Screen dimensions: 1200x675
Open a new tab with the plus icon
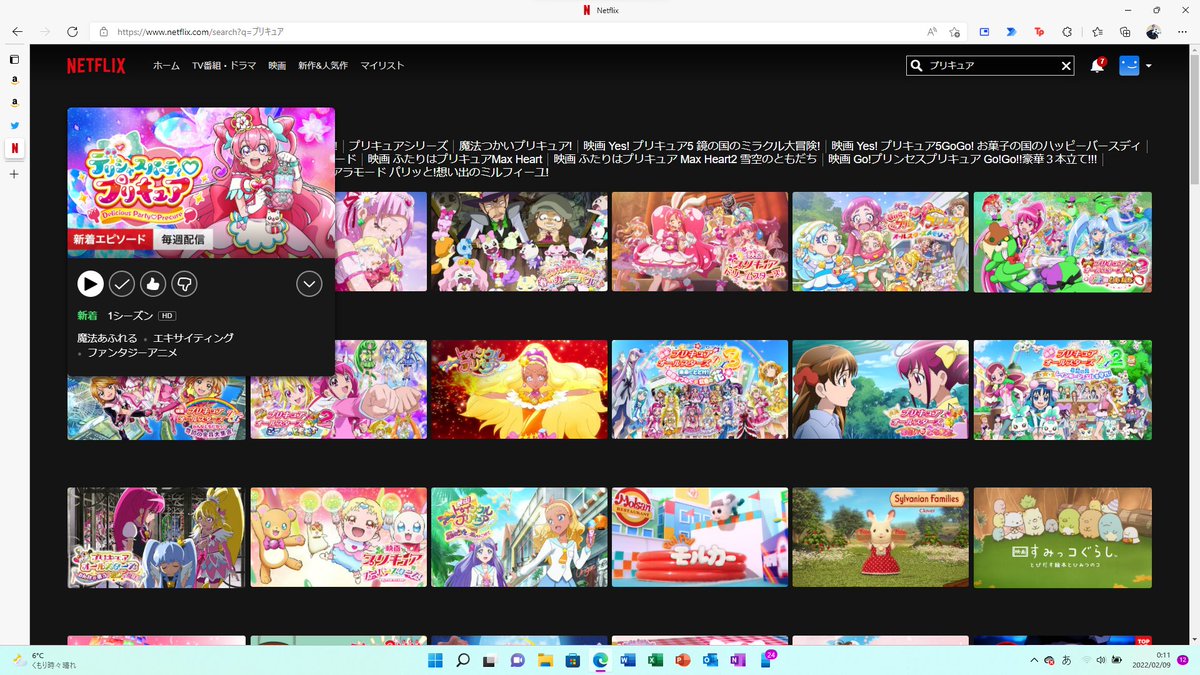click(x=14, y=174)
